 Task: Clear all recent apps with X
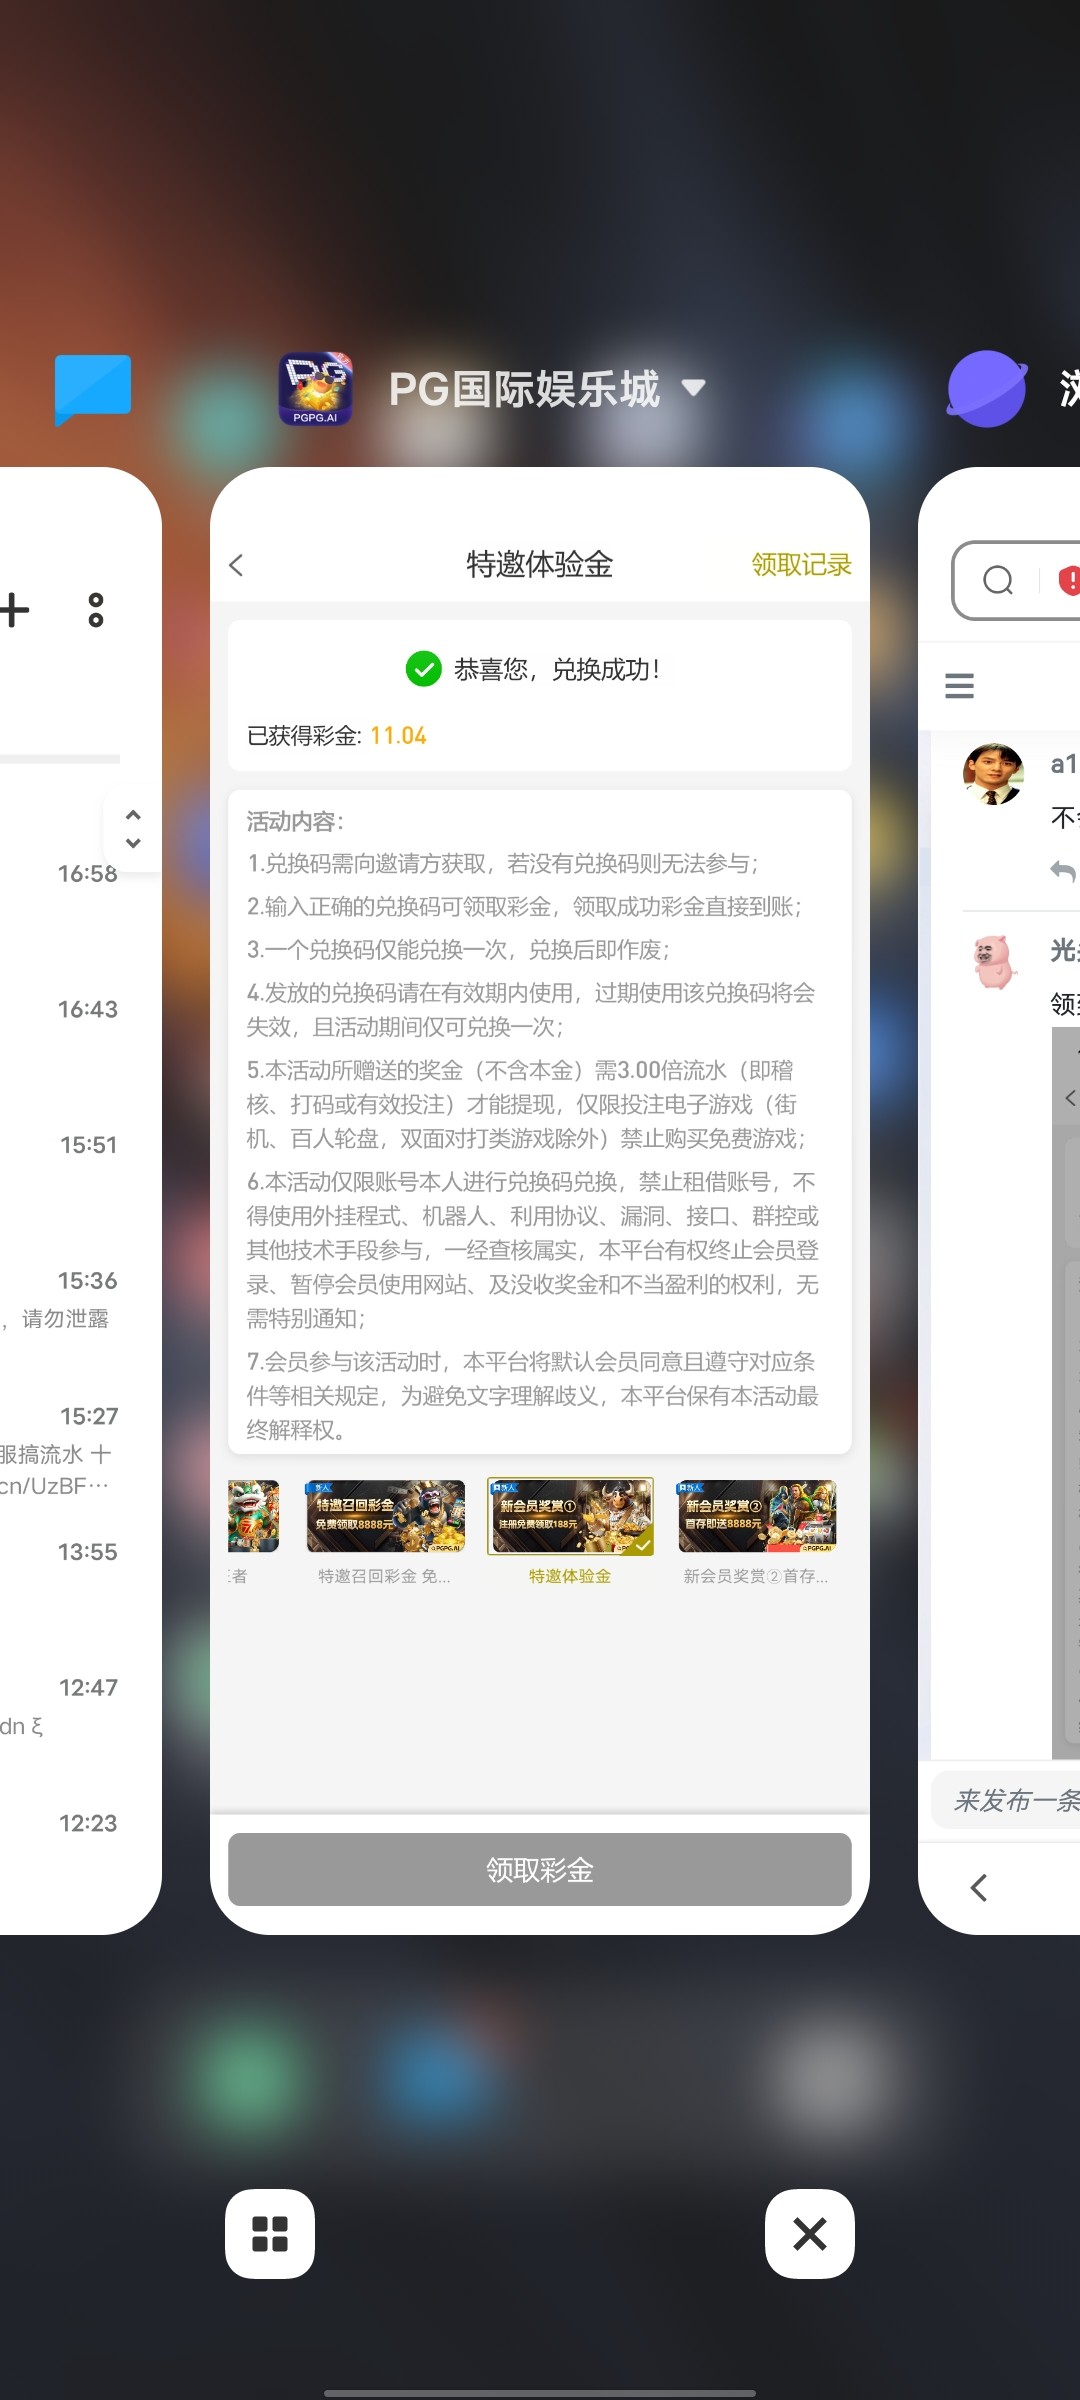[x=809, y=2234]
